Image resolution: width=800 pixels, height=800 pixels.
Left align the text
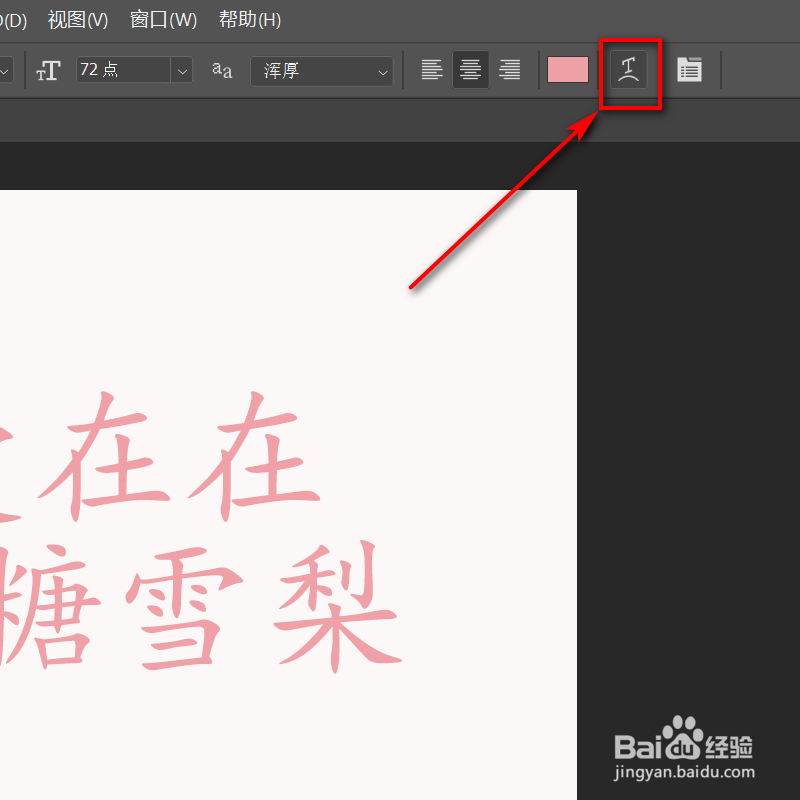coord(432,70)
